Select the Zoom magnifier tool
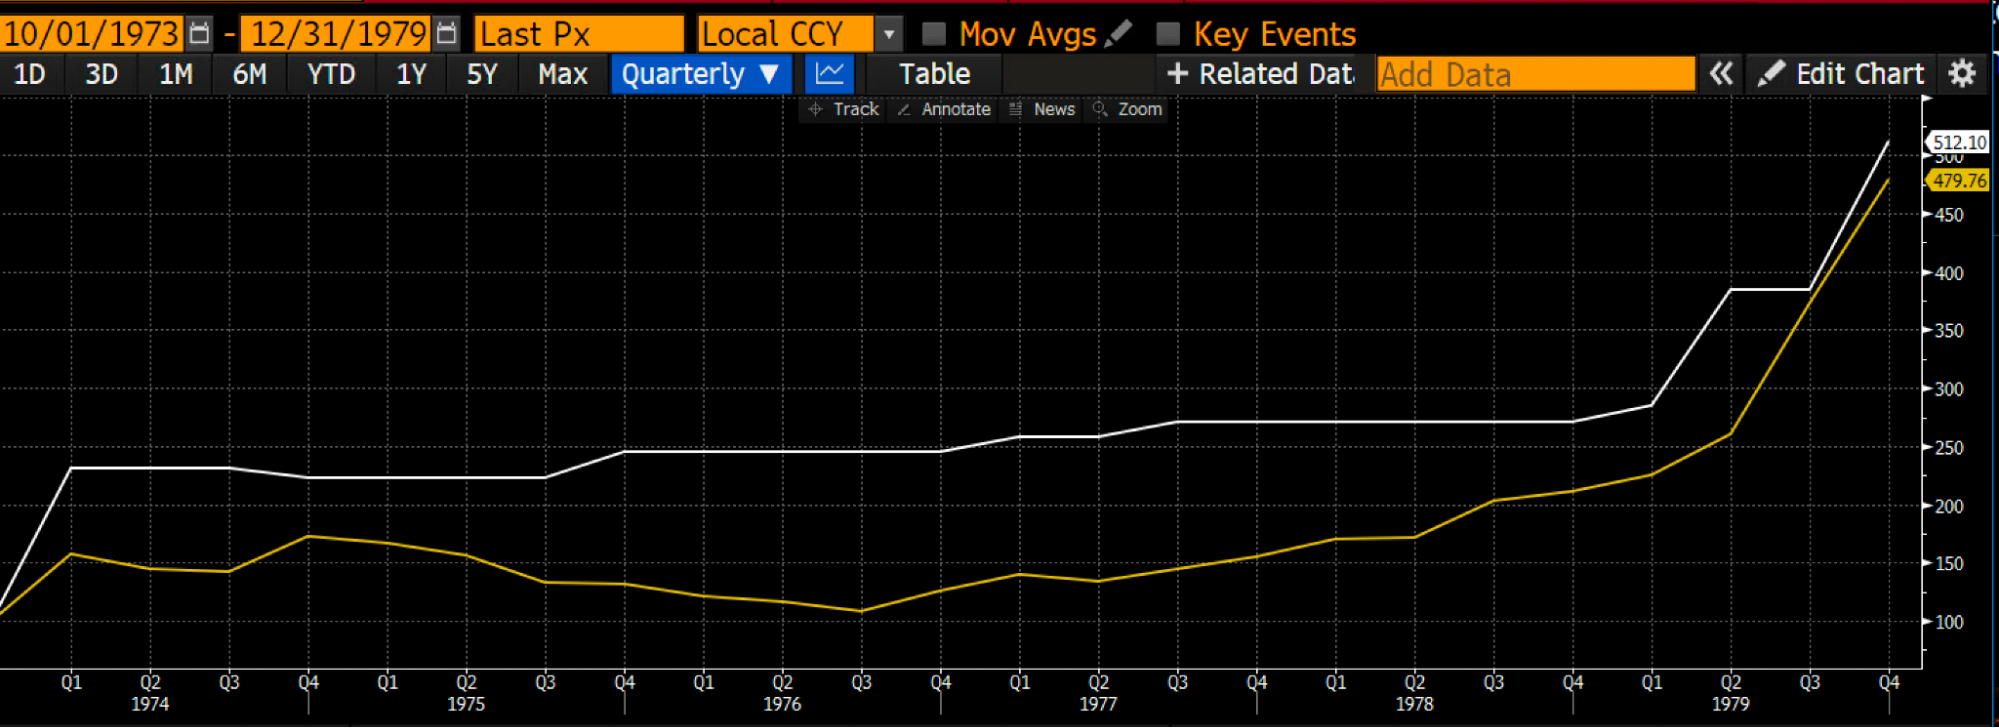This screenshot has height=728, width=1999. pos(1128,109)
